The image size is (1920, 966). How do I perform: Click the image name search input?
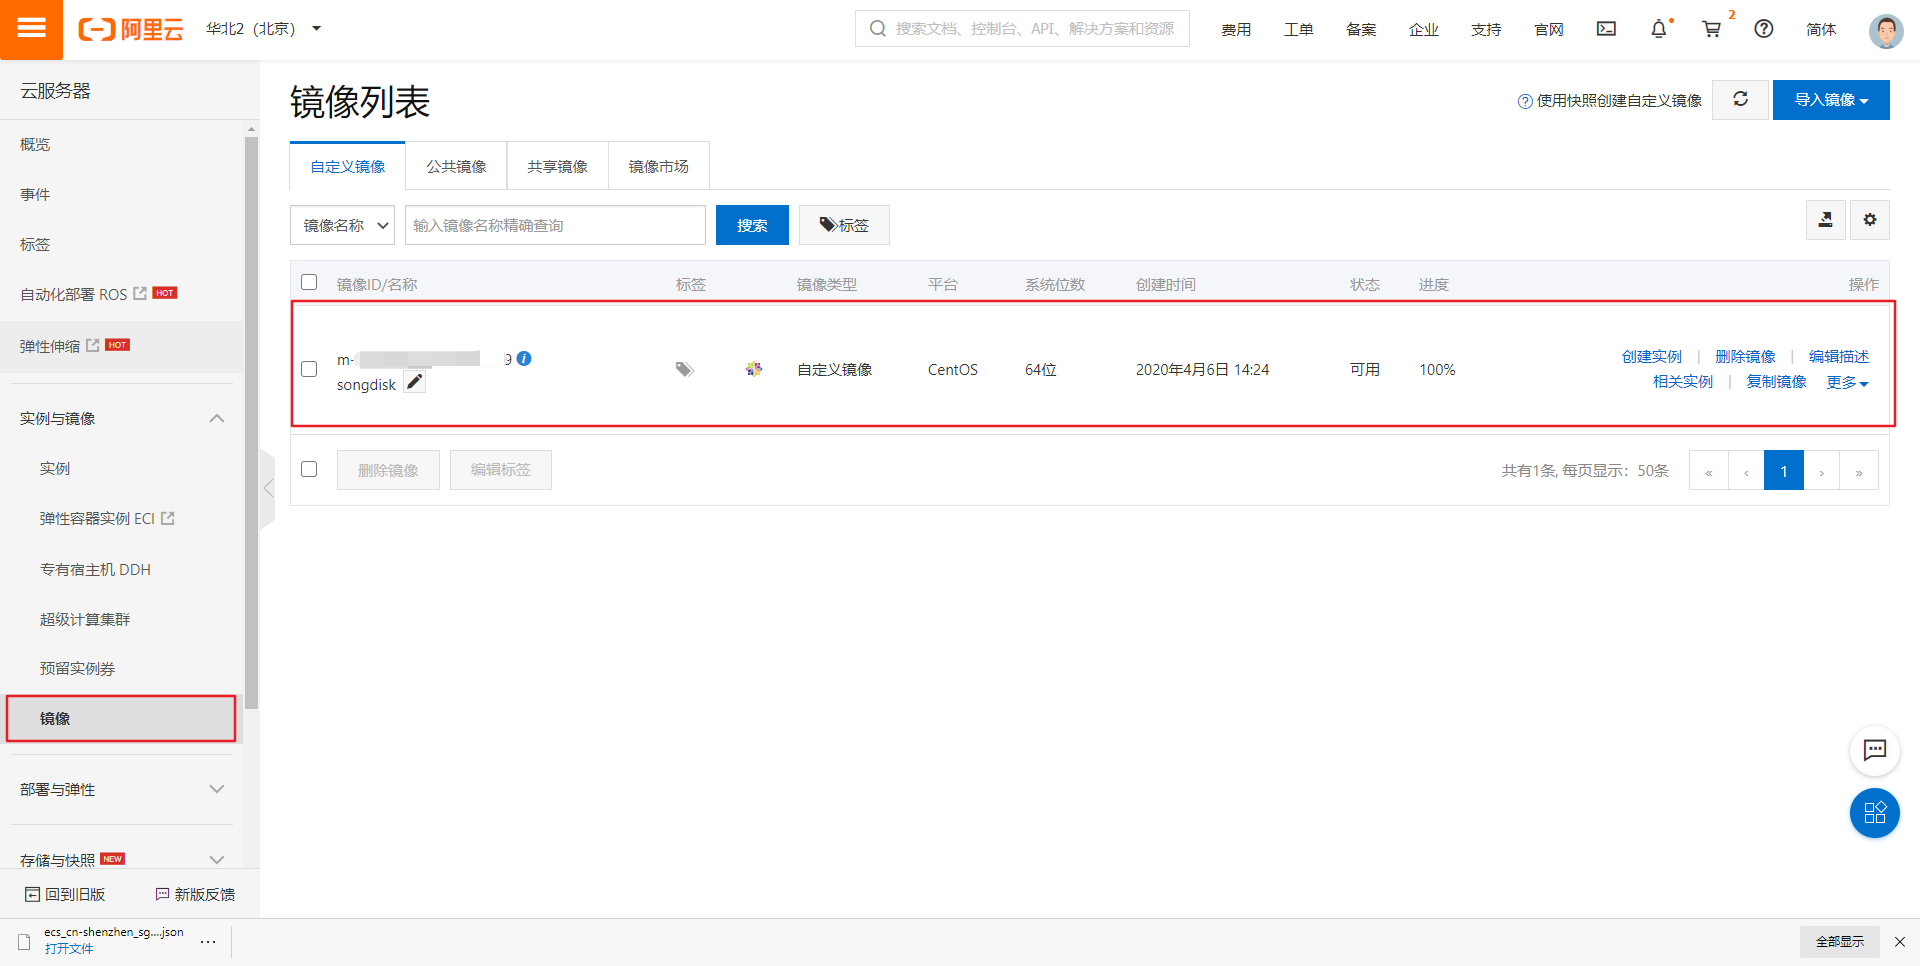(x=555, y=225)
